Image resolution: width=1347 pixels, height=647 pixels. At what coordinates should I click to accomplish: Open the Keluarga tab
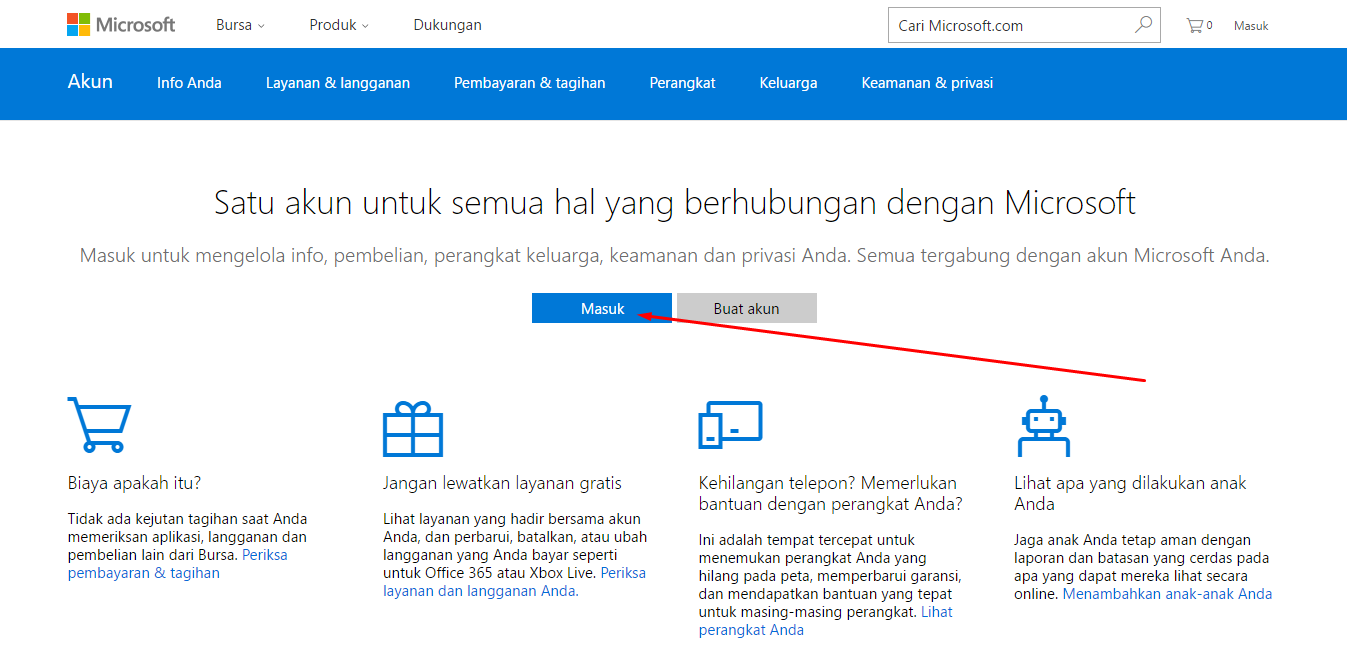(x=789, y=83)
